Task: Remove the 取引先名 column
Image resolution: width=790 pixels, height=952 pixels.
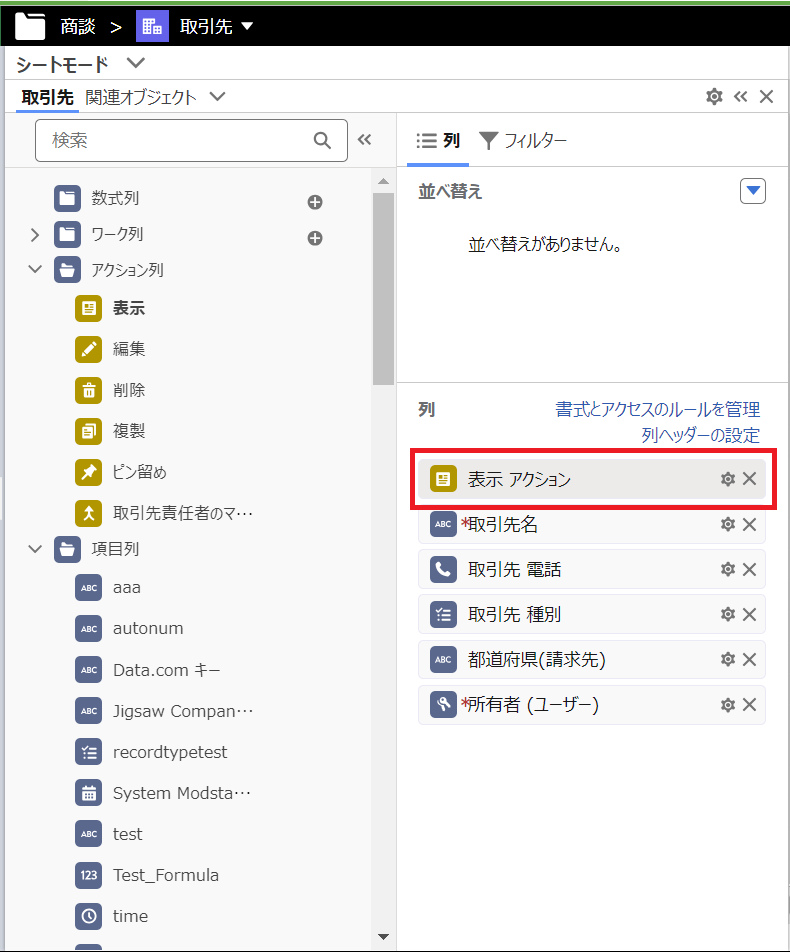Action: (749, 524)
